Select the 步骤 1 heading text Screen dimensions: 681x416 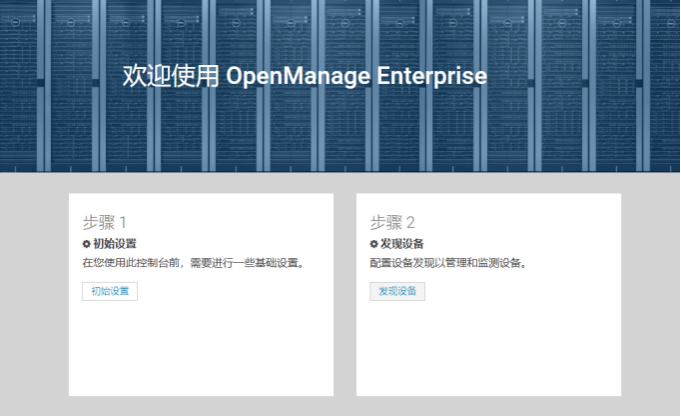pos(104,222)
